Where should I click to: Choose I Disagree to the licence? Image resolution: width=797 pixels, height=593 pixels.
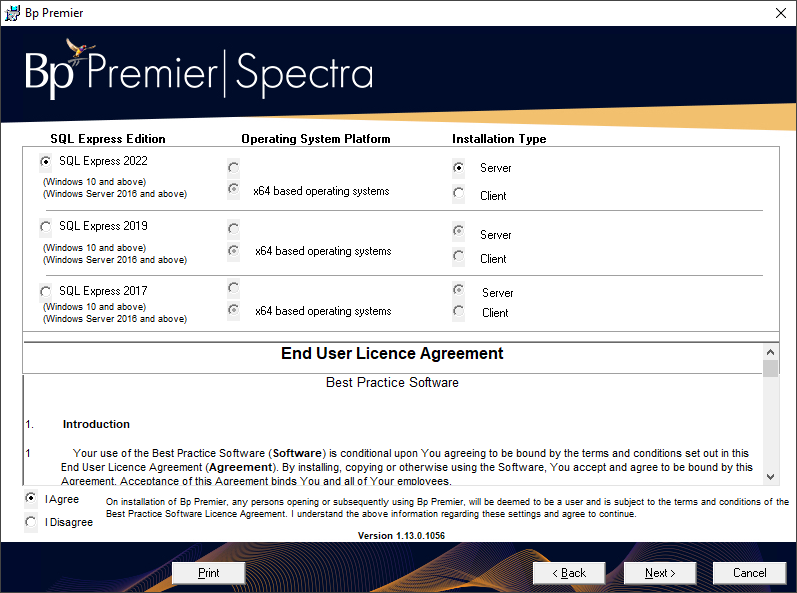coord(31,522)
